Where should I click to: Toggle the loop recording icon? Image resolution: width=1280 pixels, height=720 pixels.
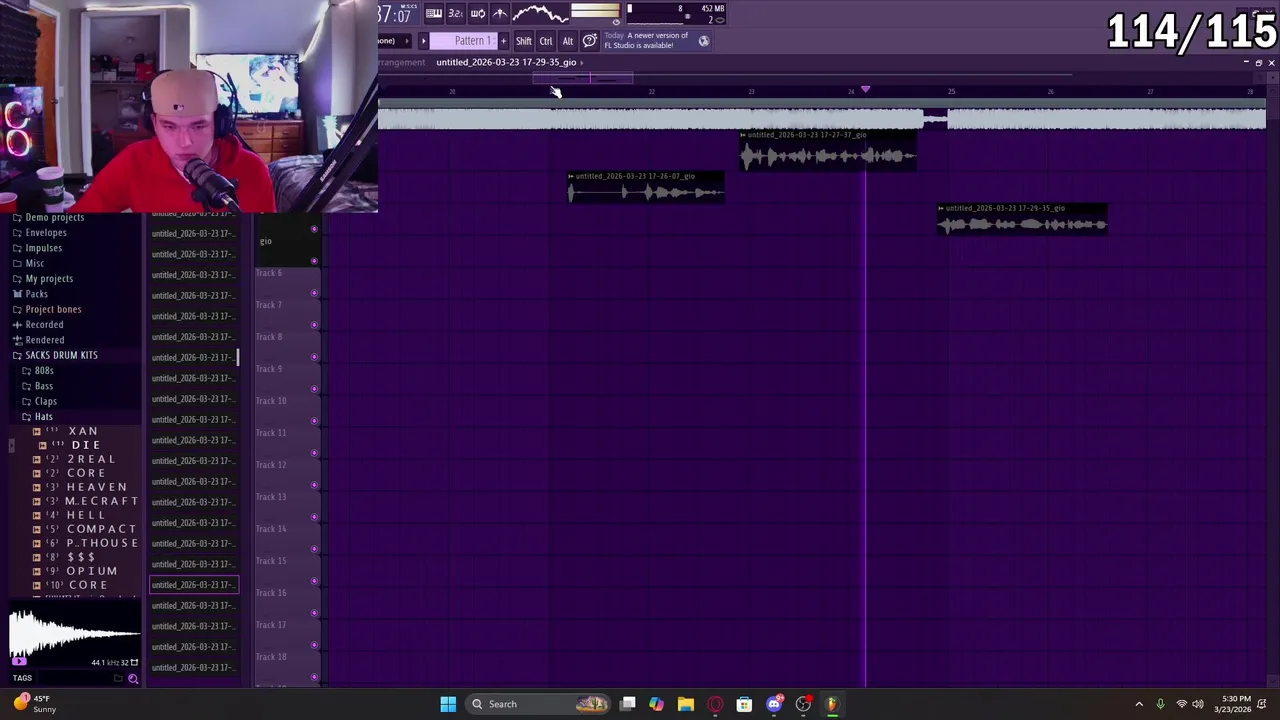(x=478, y=13)
